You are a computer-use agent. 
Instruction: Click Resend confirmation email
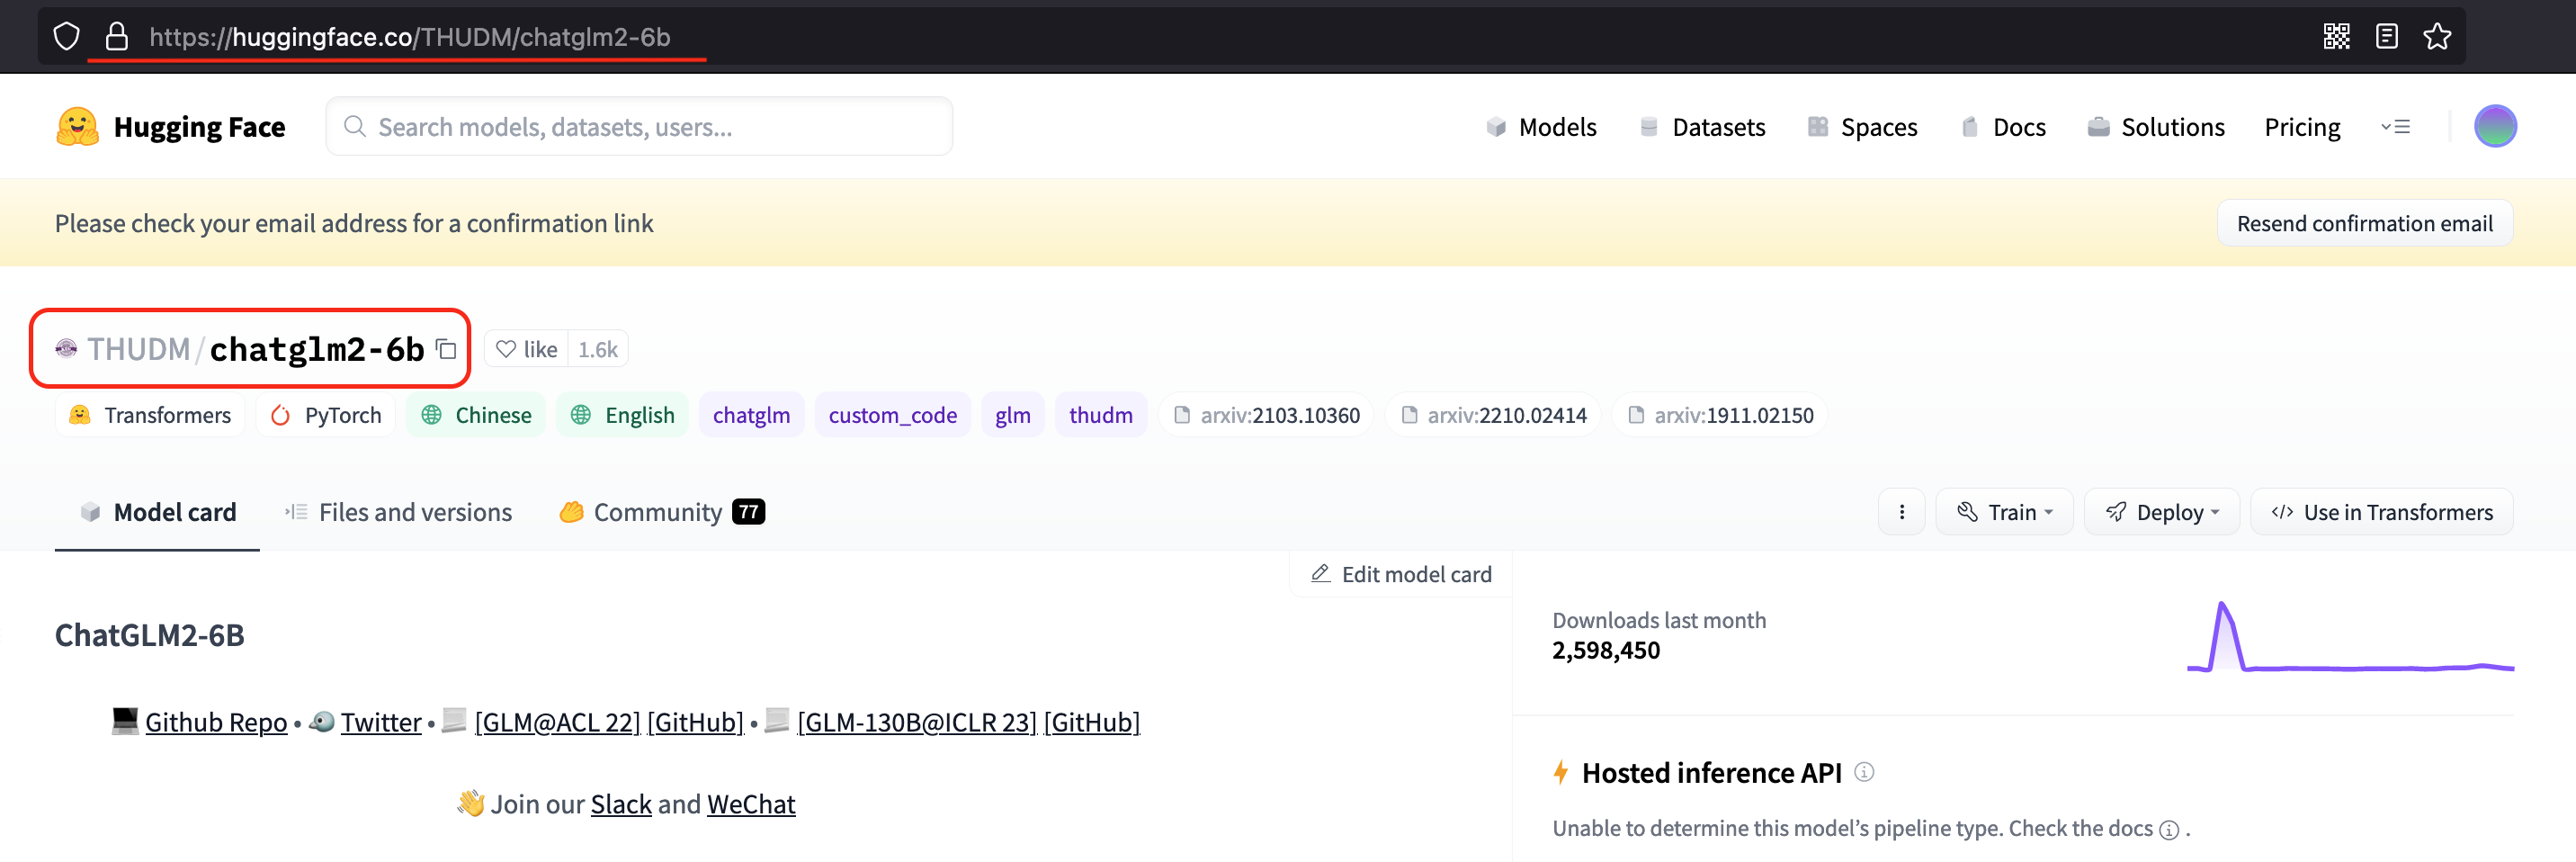[x=2365, y=222]
